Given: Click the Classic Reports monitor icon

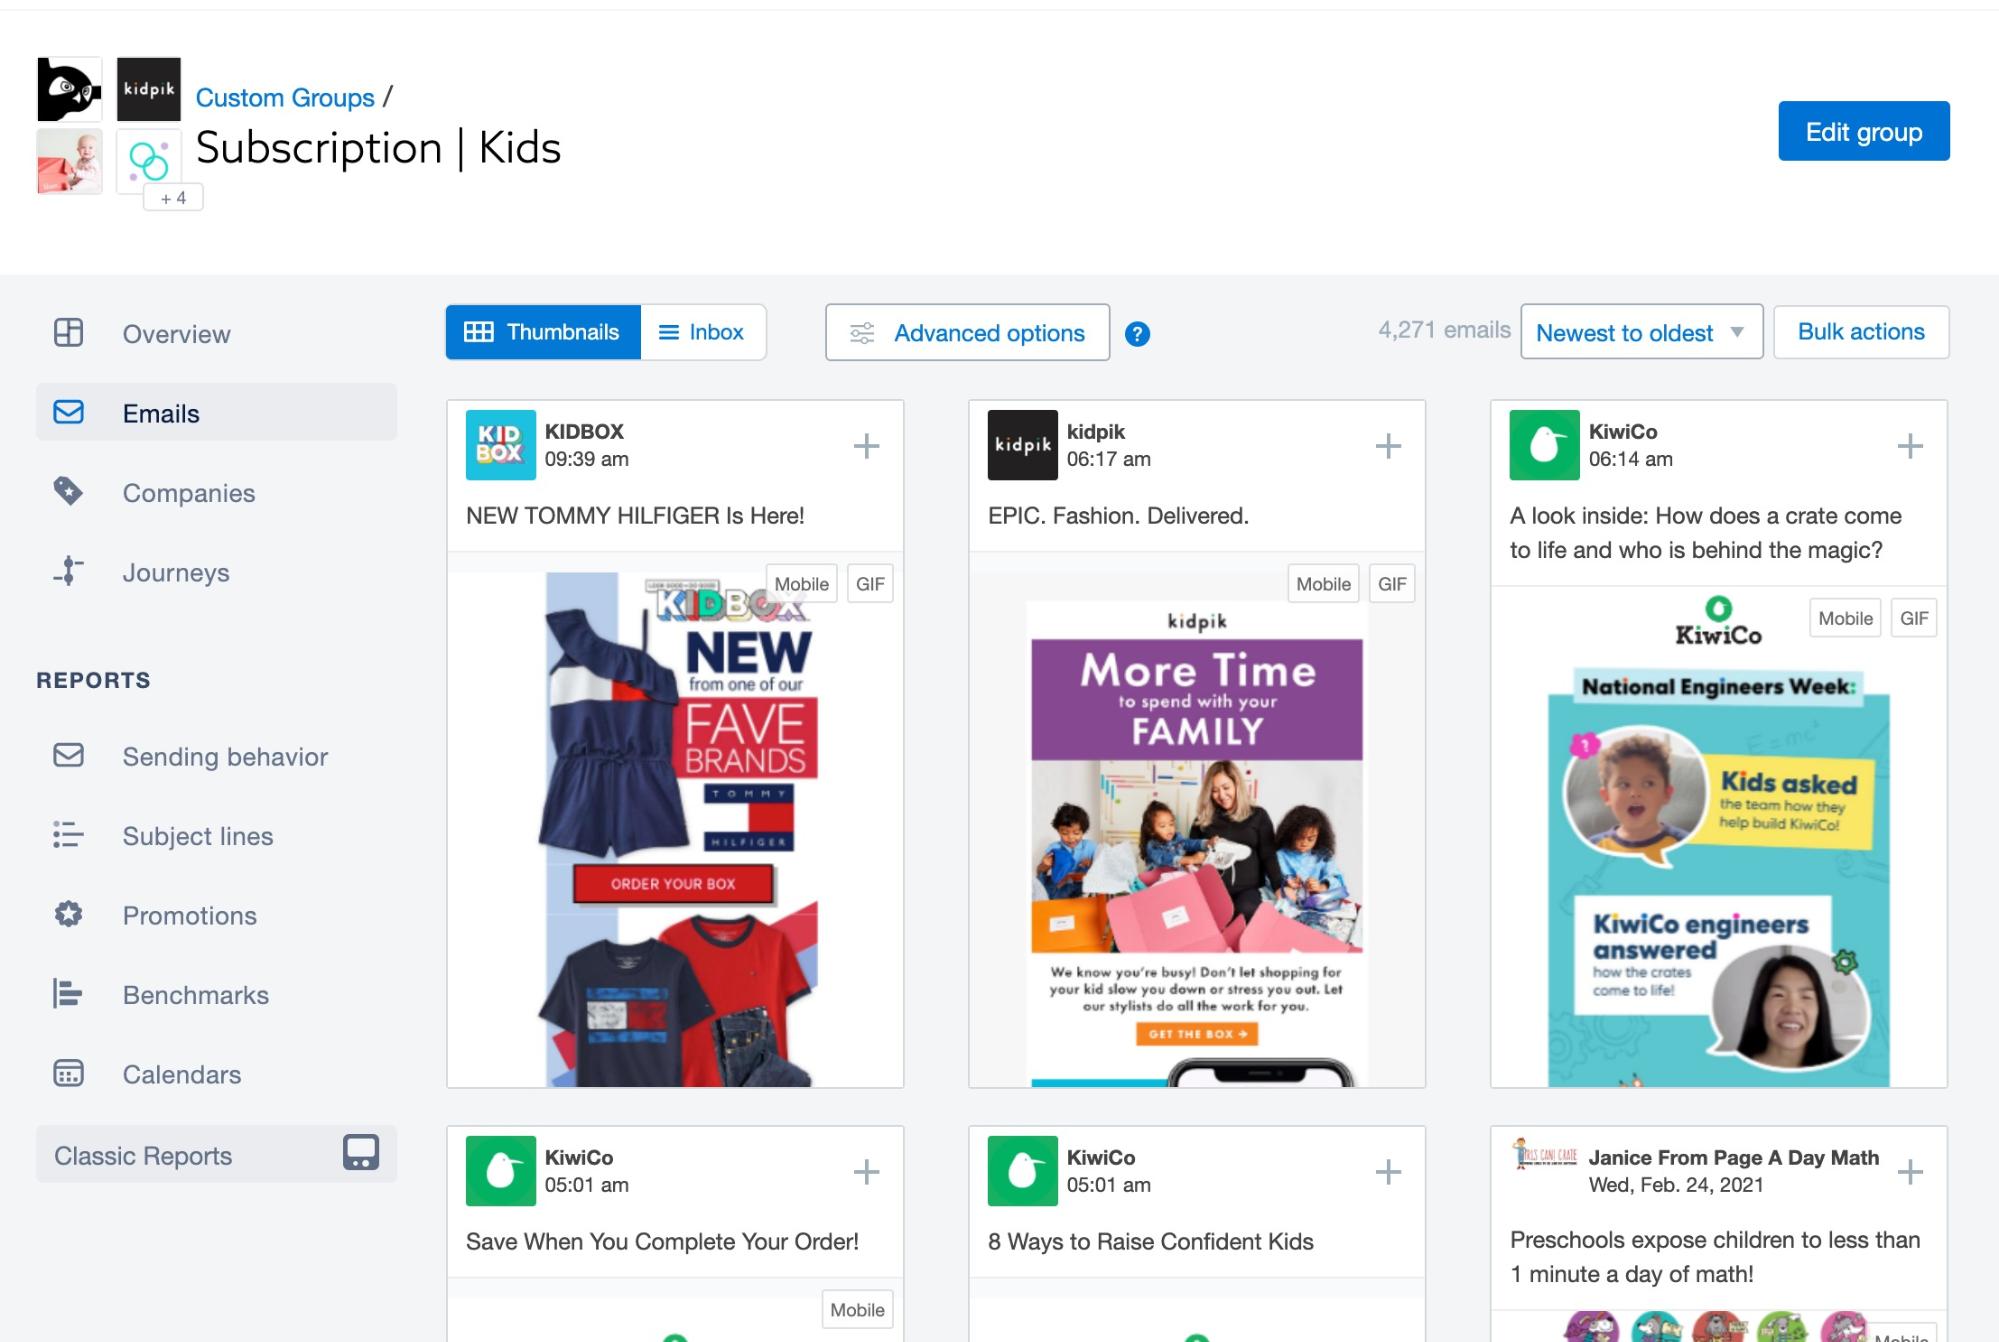Looking at the screenshot, I should click(361, 1152).
